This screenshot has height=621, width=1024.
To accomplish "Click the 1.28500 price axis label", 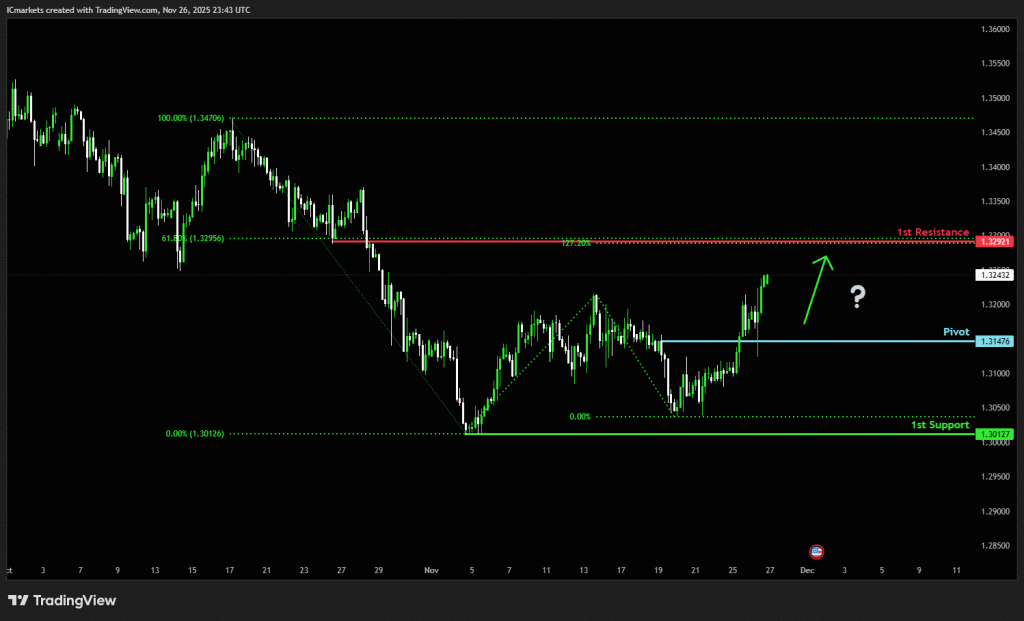I will pyautogui.click(x=997, y=546).
